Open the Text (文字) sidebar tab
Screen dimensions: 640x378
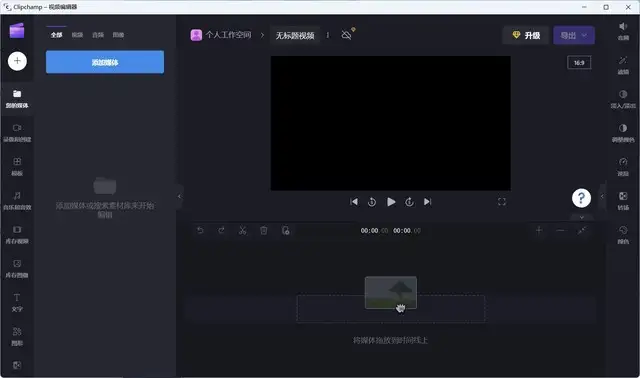17,302
